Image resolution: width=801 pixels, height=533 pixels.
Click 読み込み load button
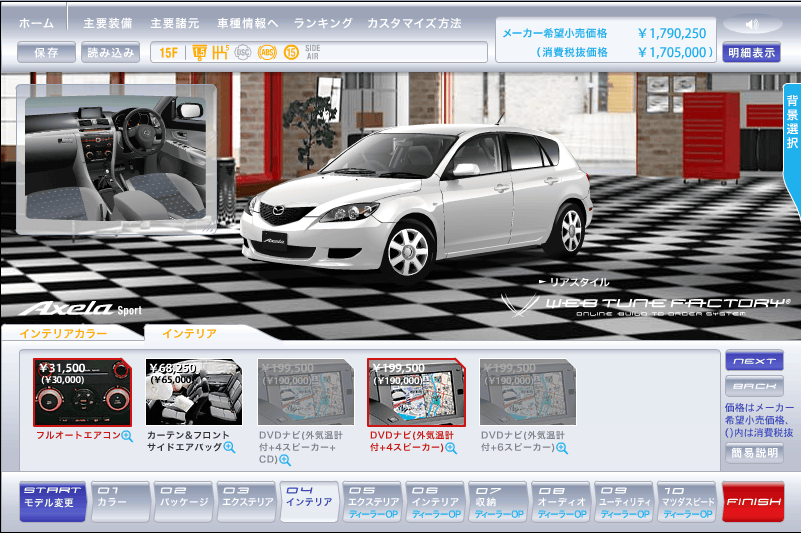point(110,52)
